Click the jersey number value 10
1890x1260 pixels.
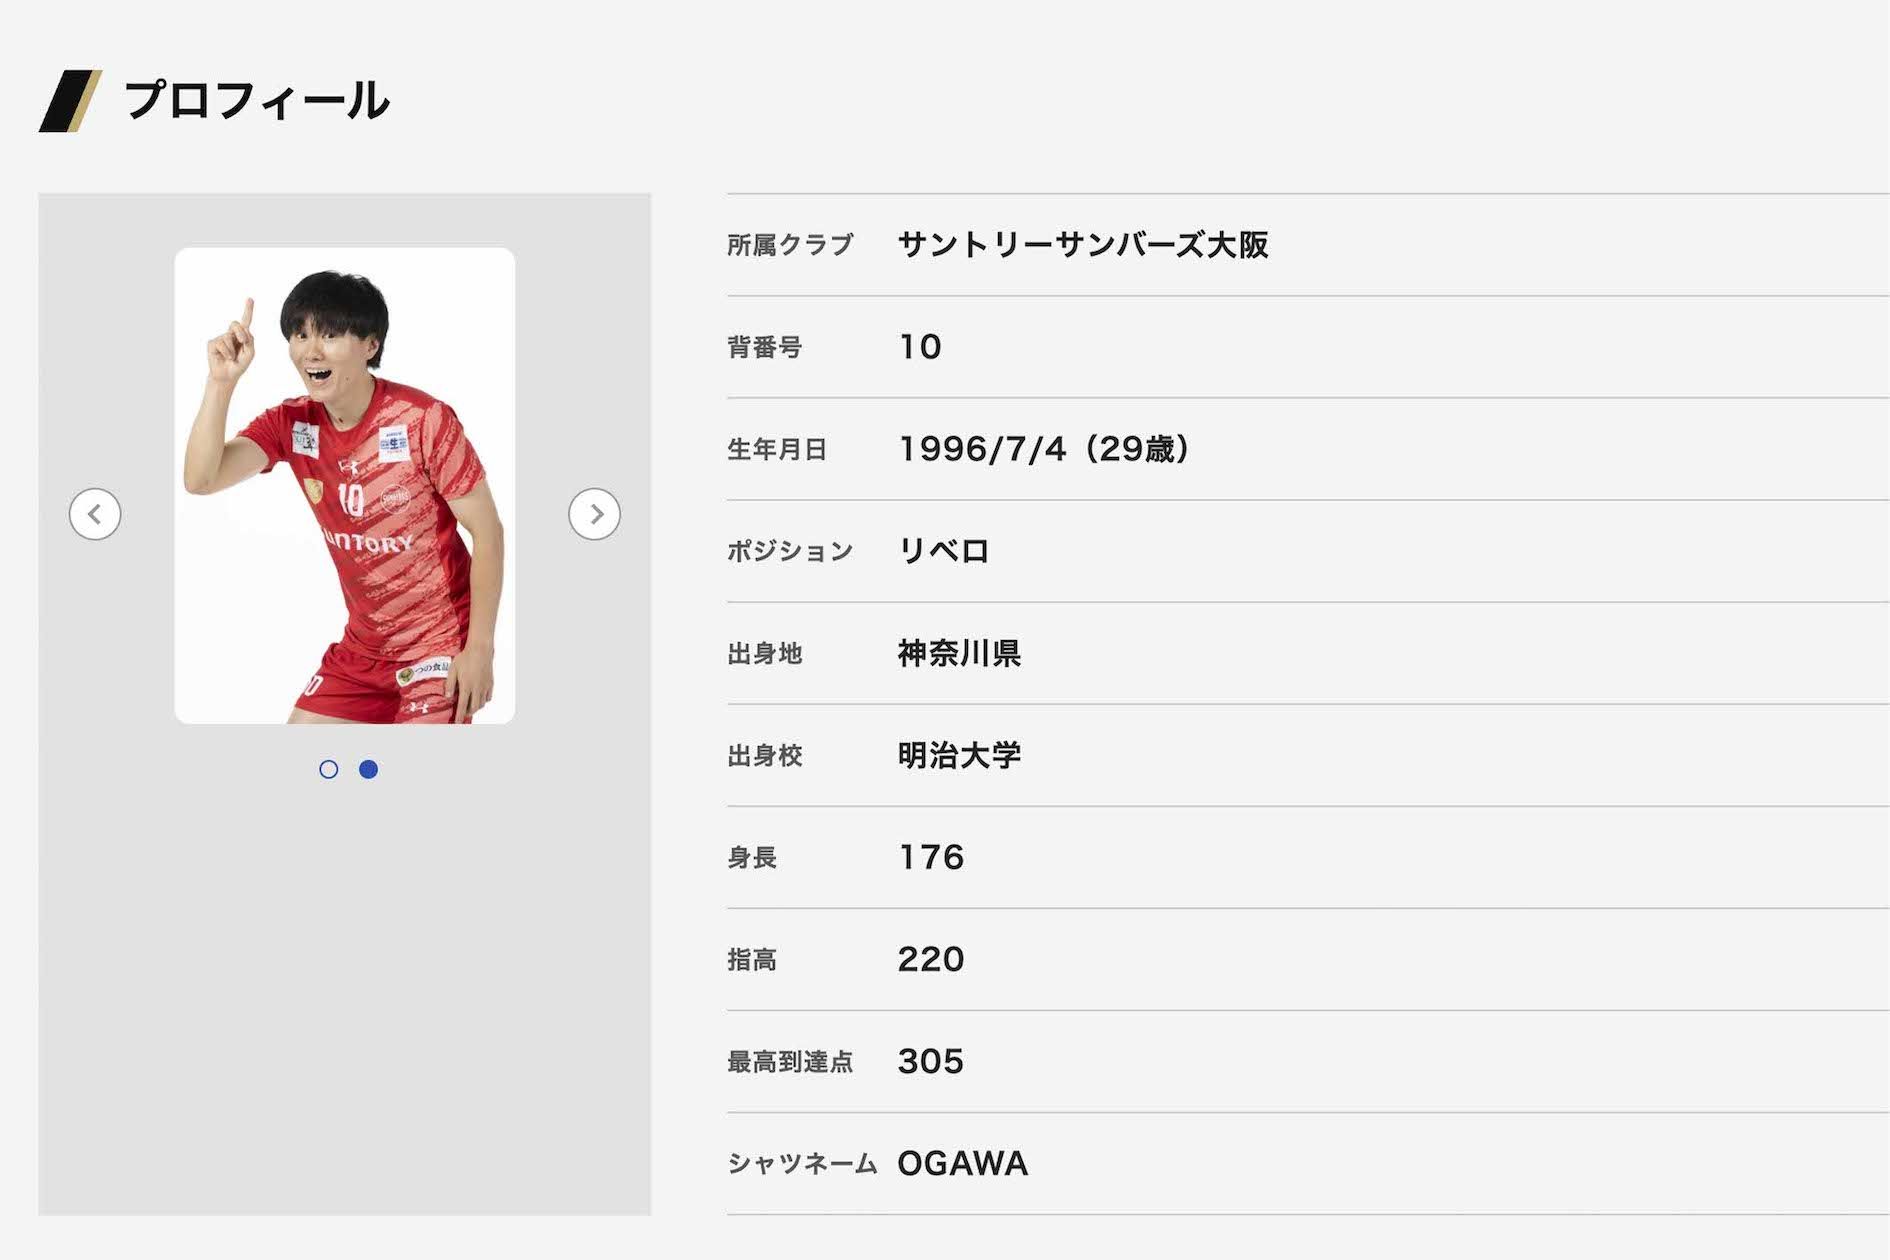920,347
